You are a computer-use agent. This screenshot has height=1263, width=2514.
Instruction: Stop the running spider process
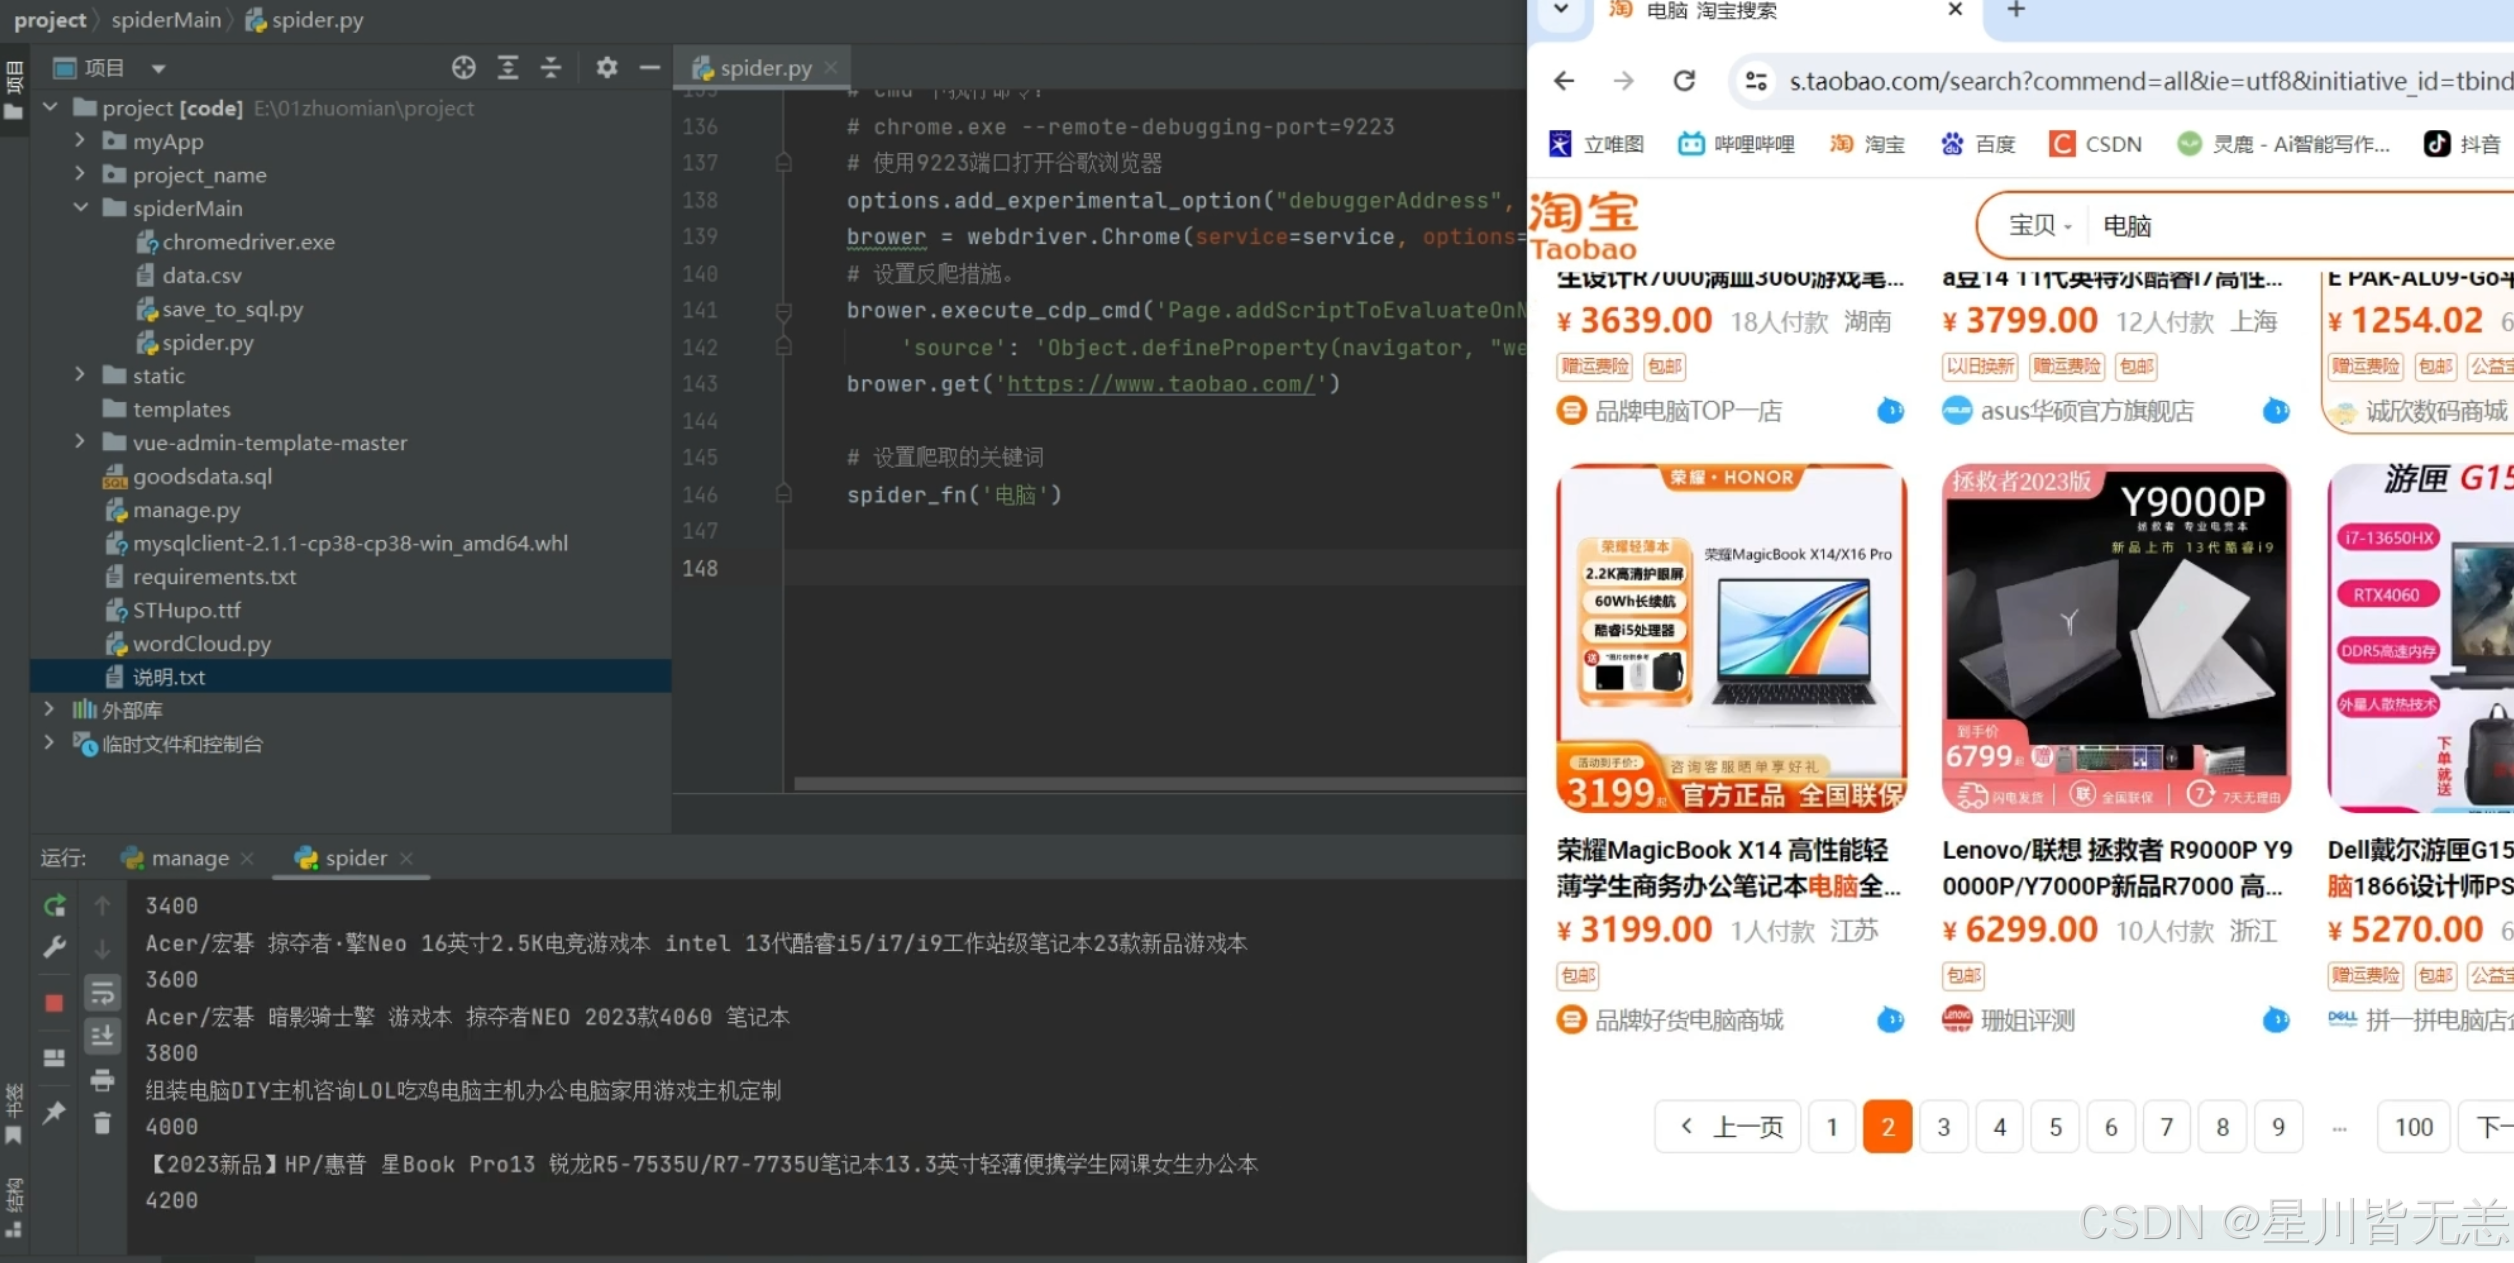pyautogui.click(x=55, y=1003)
